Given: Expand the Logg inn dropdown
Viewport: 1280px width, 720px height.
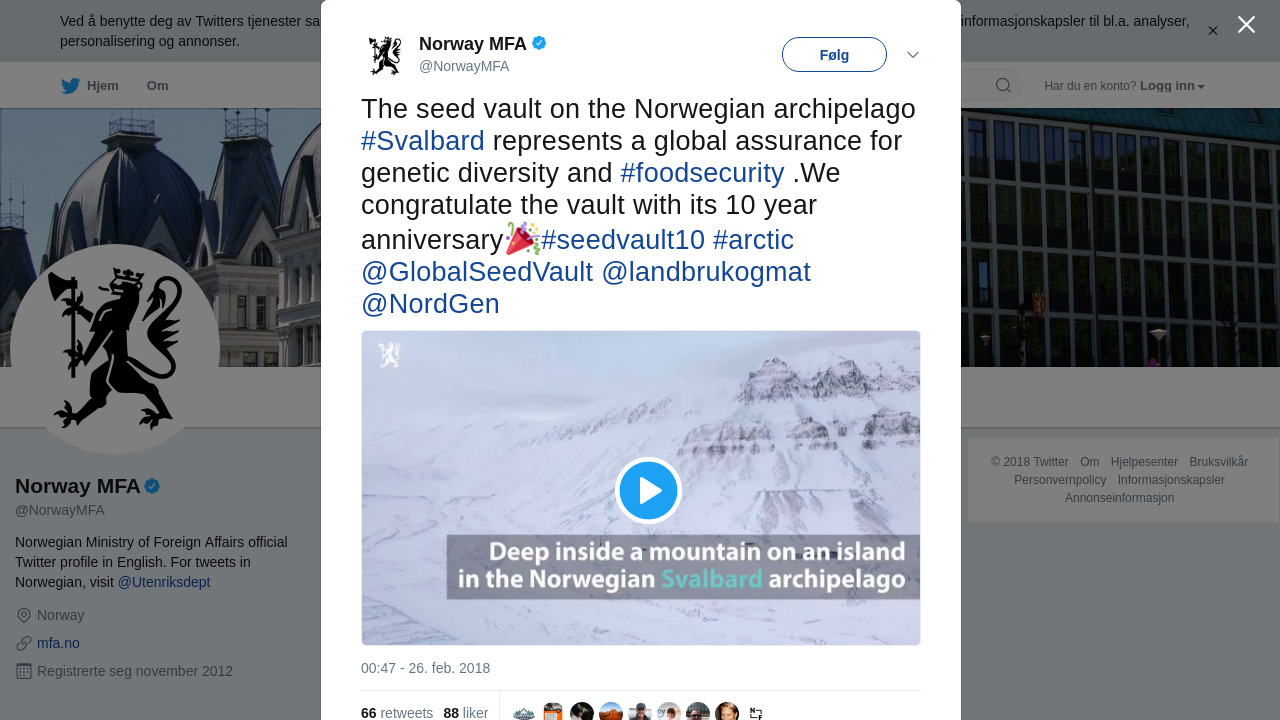Looking at the screenshot, I should [1172, 86].
